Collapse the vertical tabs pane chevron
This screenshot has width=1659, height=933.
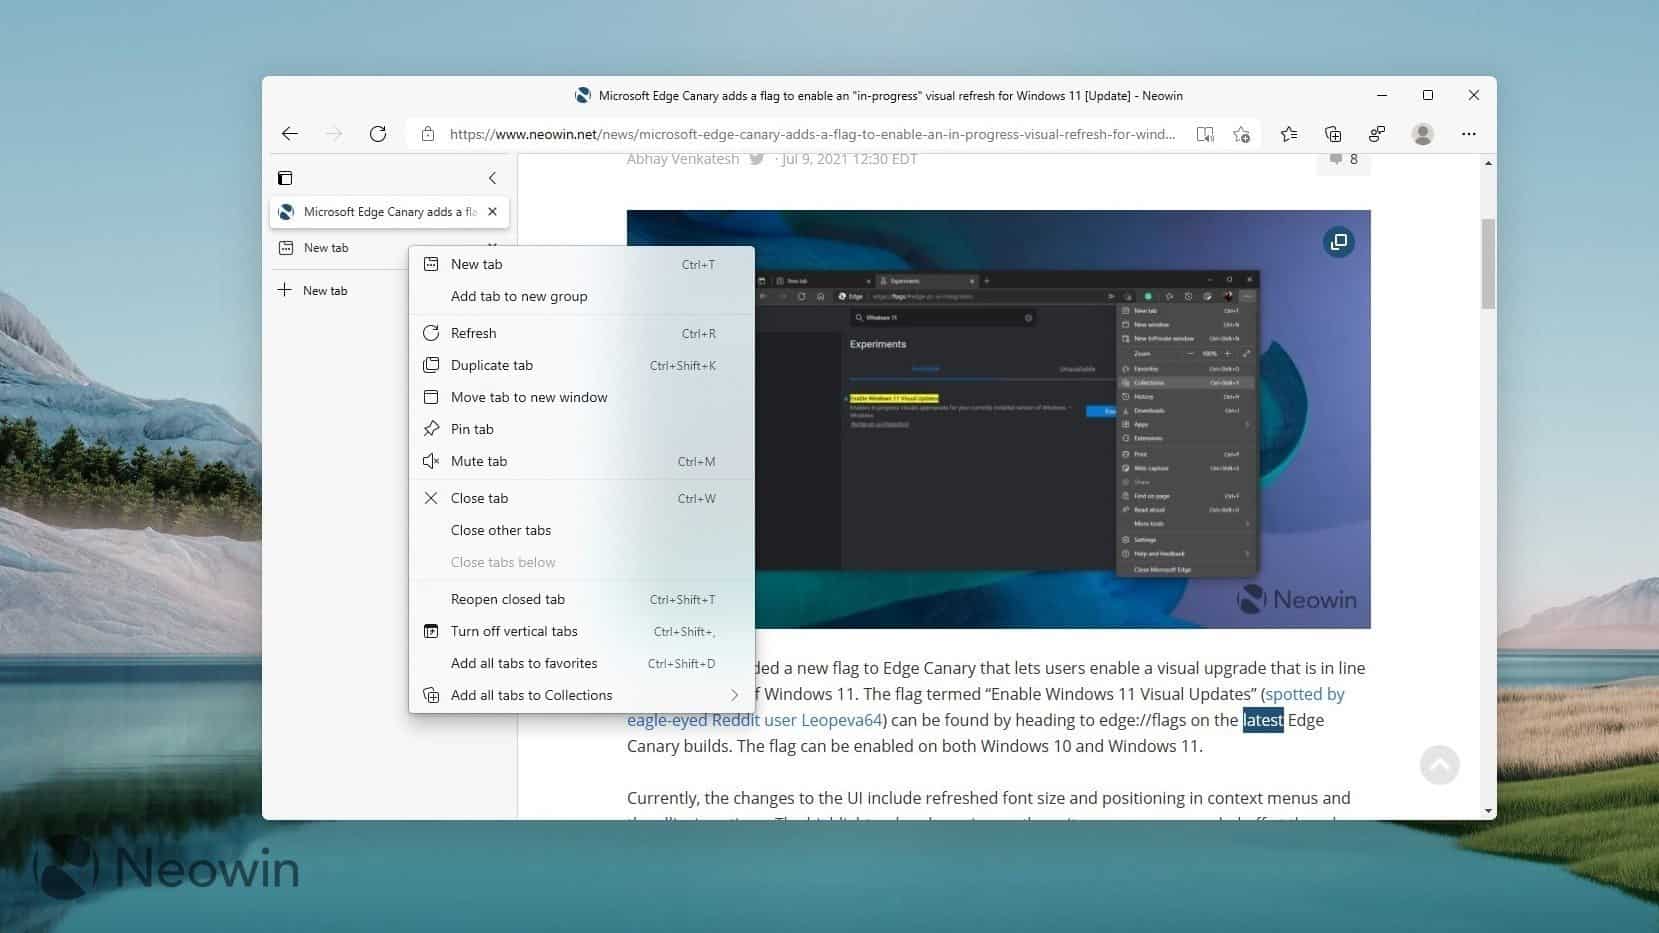tap(492, 178)
